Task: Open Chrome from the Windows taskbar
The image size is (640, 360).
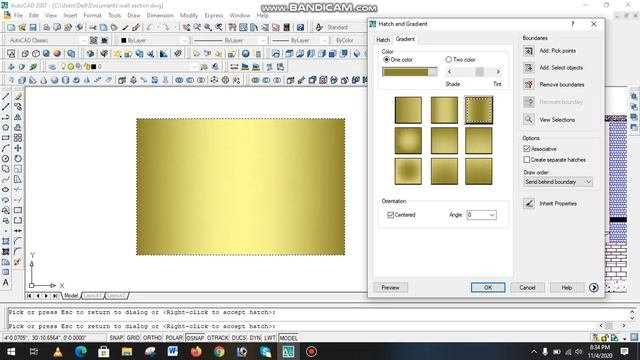Action: [219, 351]
